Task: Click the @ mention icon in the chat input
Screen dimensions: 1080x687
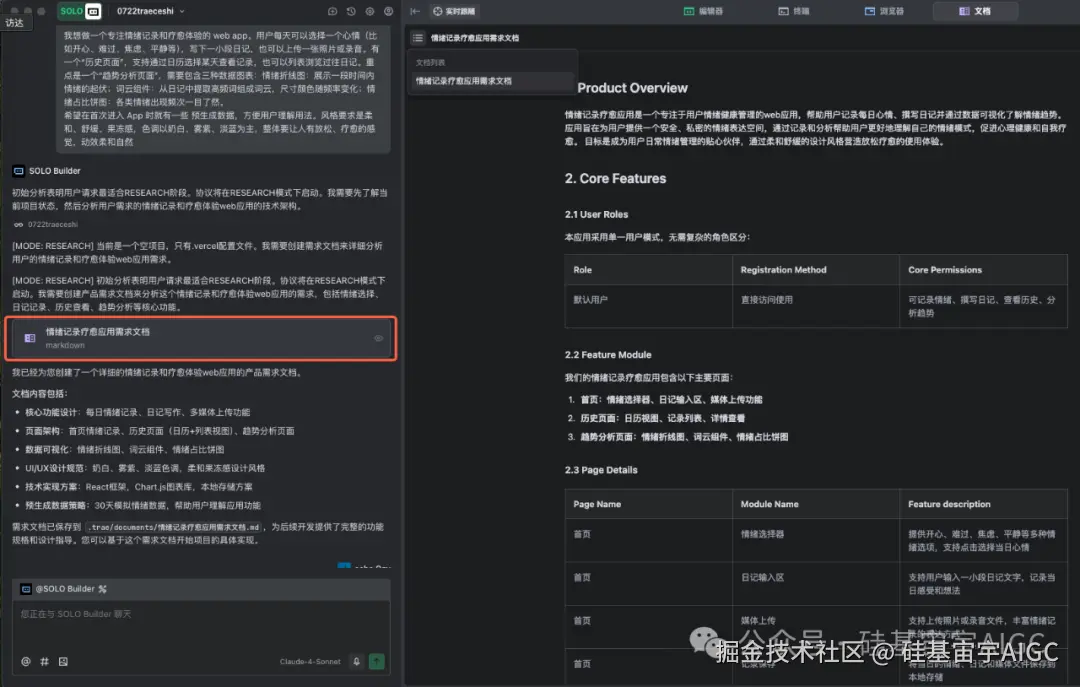Action: pos(24,660)
